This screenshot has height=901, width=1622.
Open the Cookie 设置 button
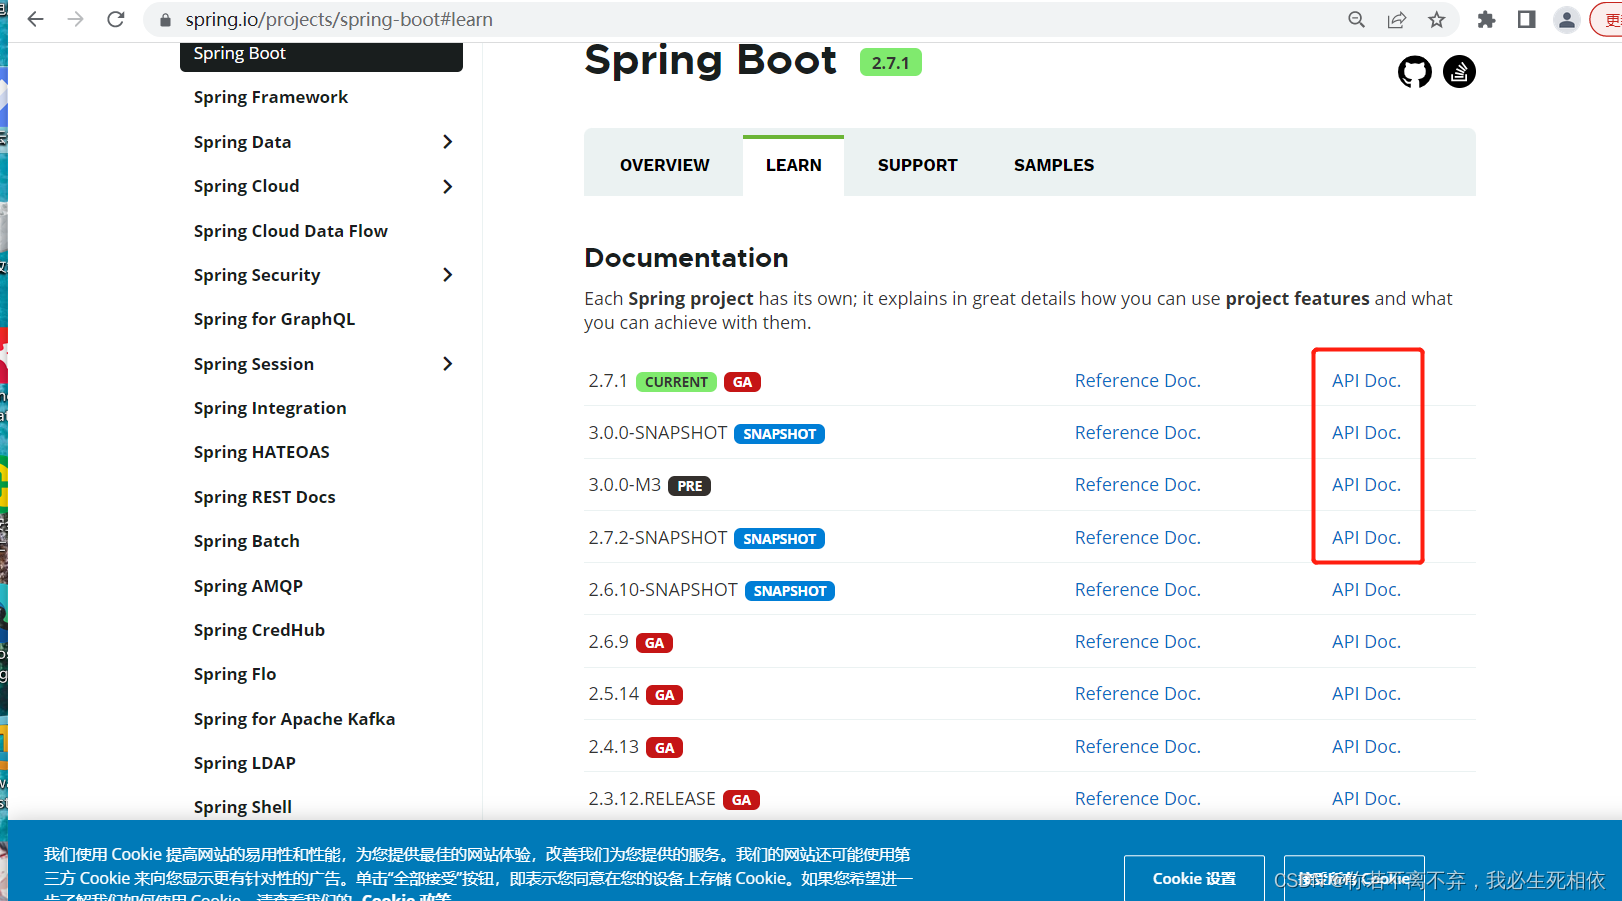point(1194,879)
